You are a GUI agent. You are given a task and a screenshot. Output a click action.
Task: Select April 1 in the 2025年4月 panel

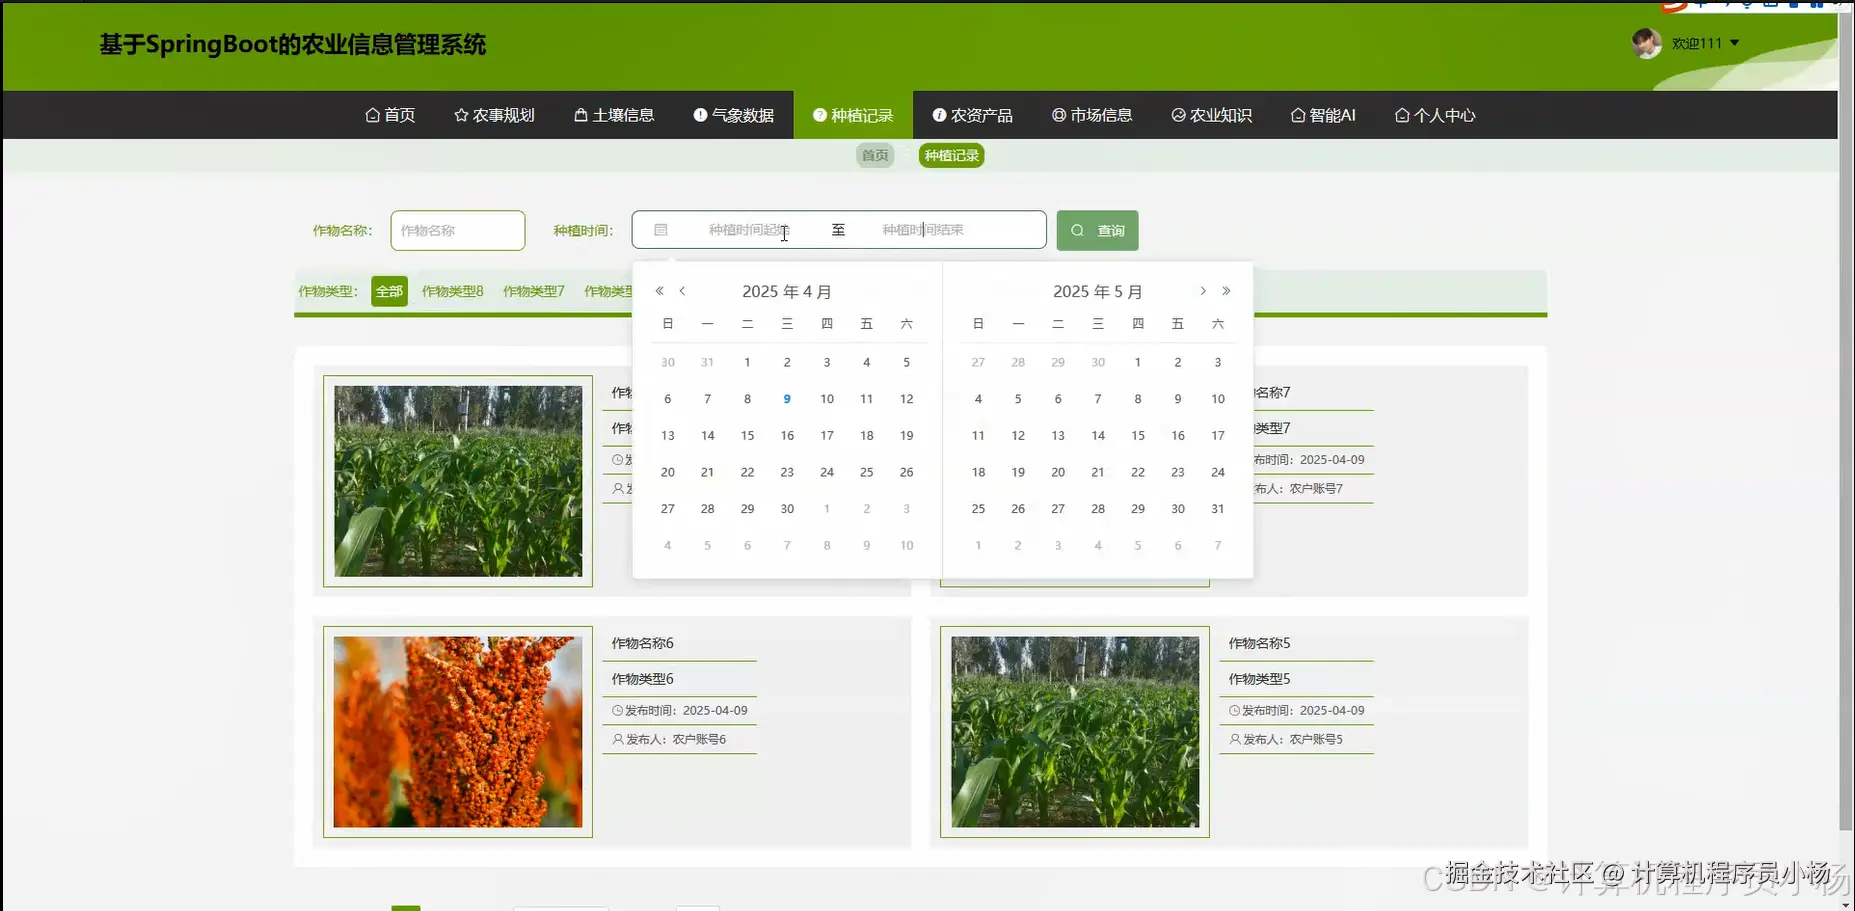[x=747, y=362]
